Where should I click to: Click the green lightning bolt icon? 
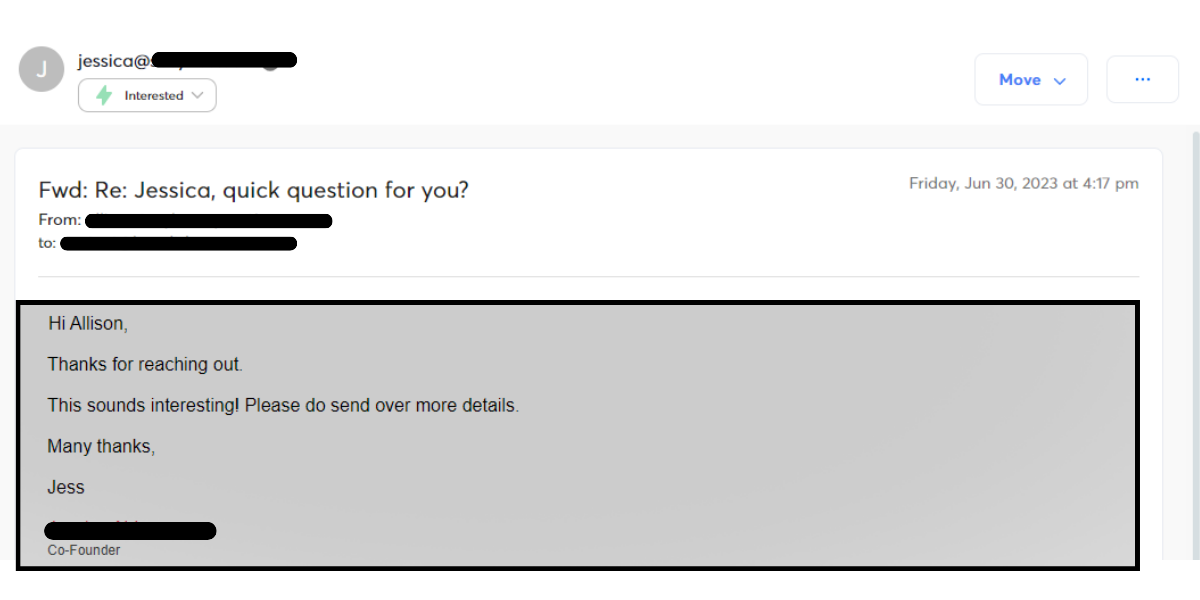(x=104, y=96)
